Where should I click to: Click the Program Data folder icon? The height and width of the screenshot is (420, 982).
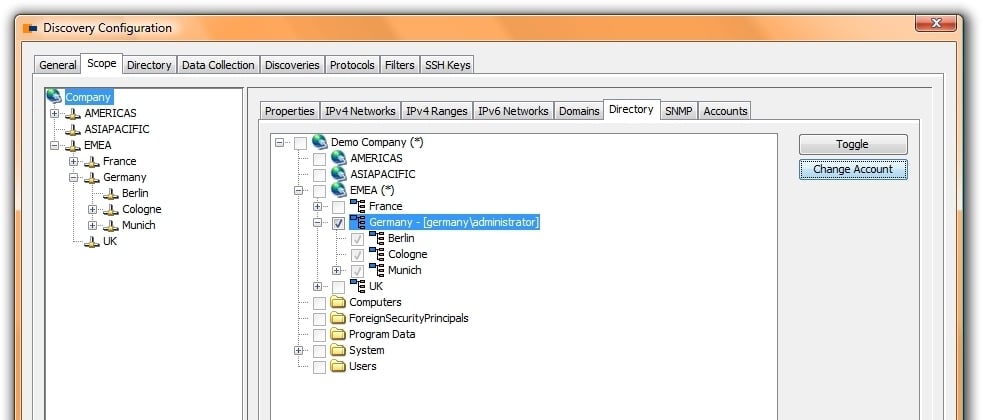click(338, 334)
